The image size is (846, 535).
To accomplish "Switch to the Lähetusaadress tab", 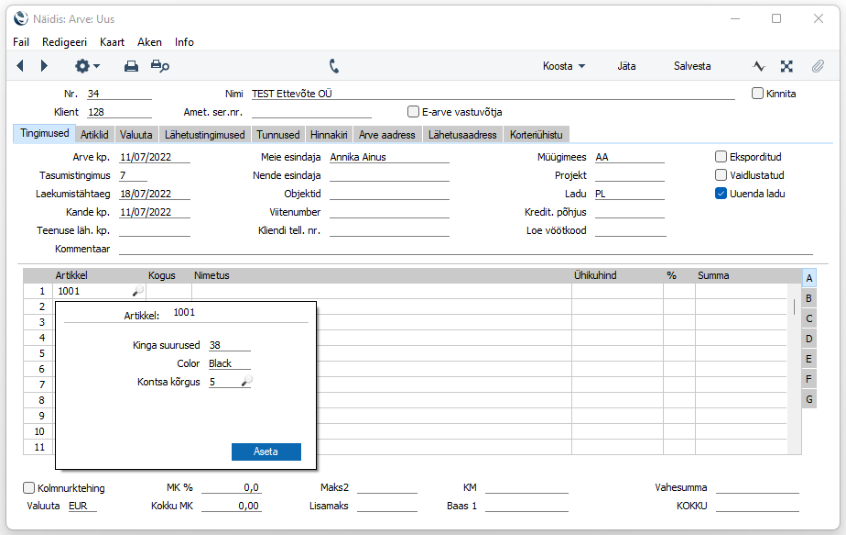I will point(462,134).
